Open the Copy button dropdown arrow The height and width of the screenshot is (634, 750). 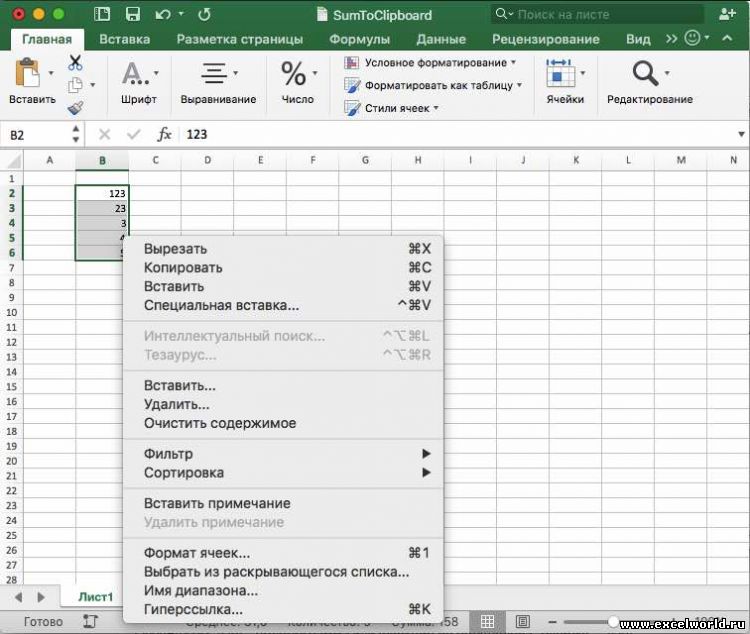coord(92,85)
